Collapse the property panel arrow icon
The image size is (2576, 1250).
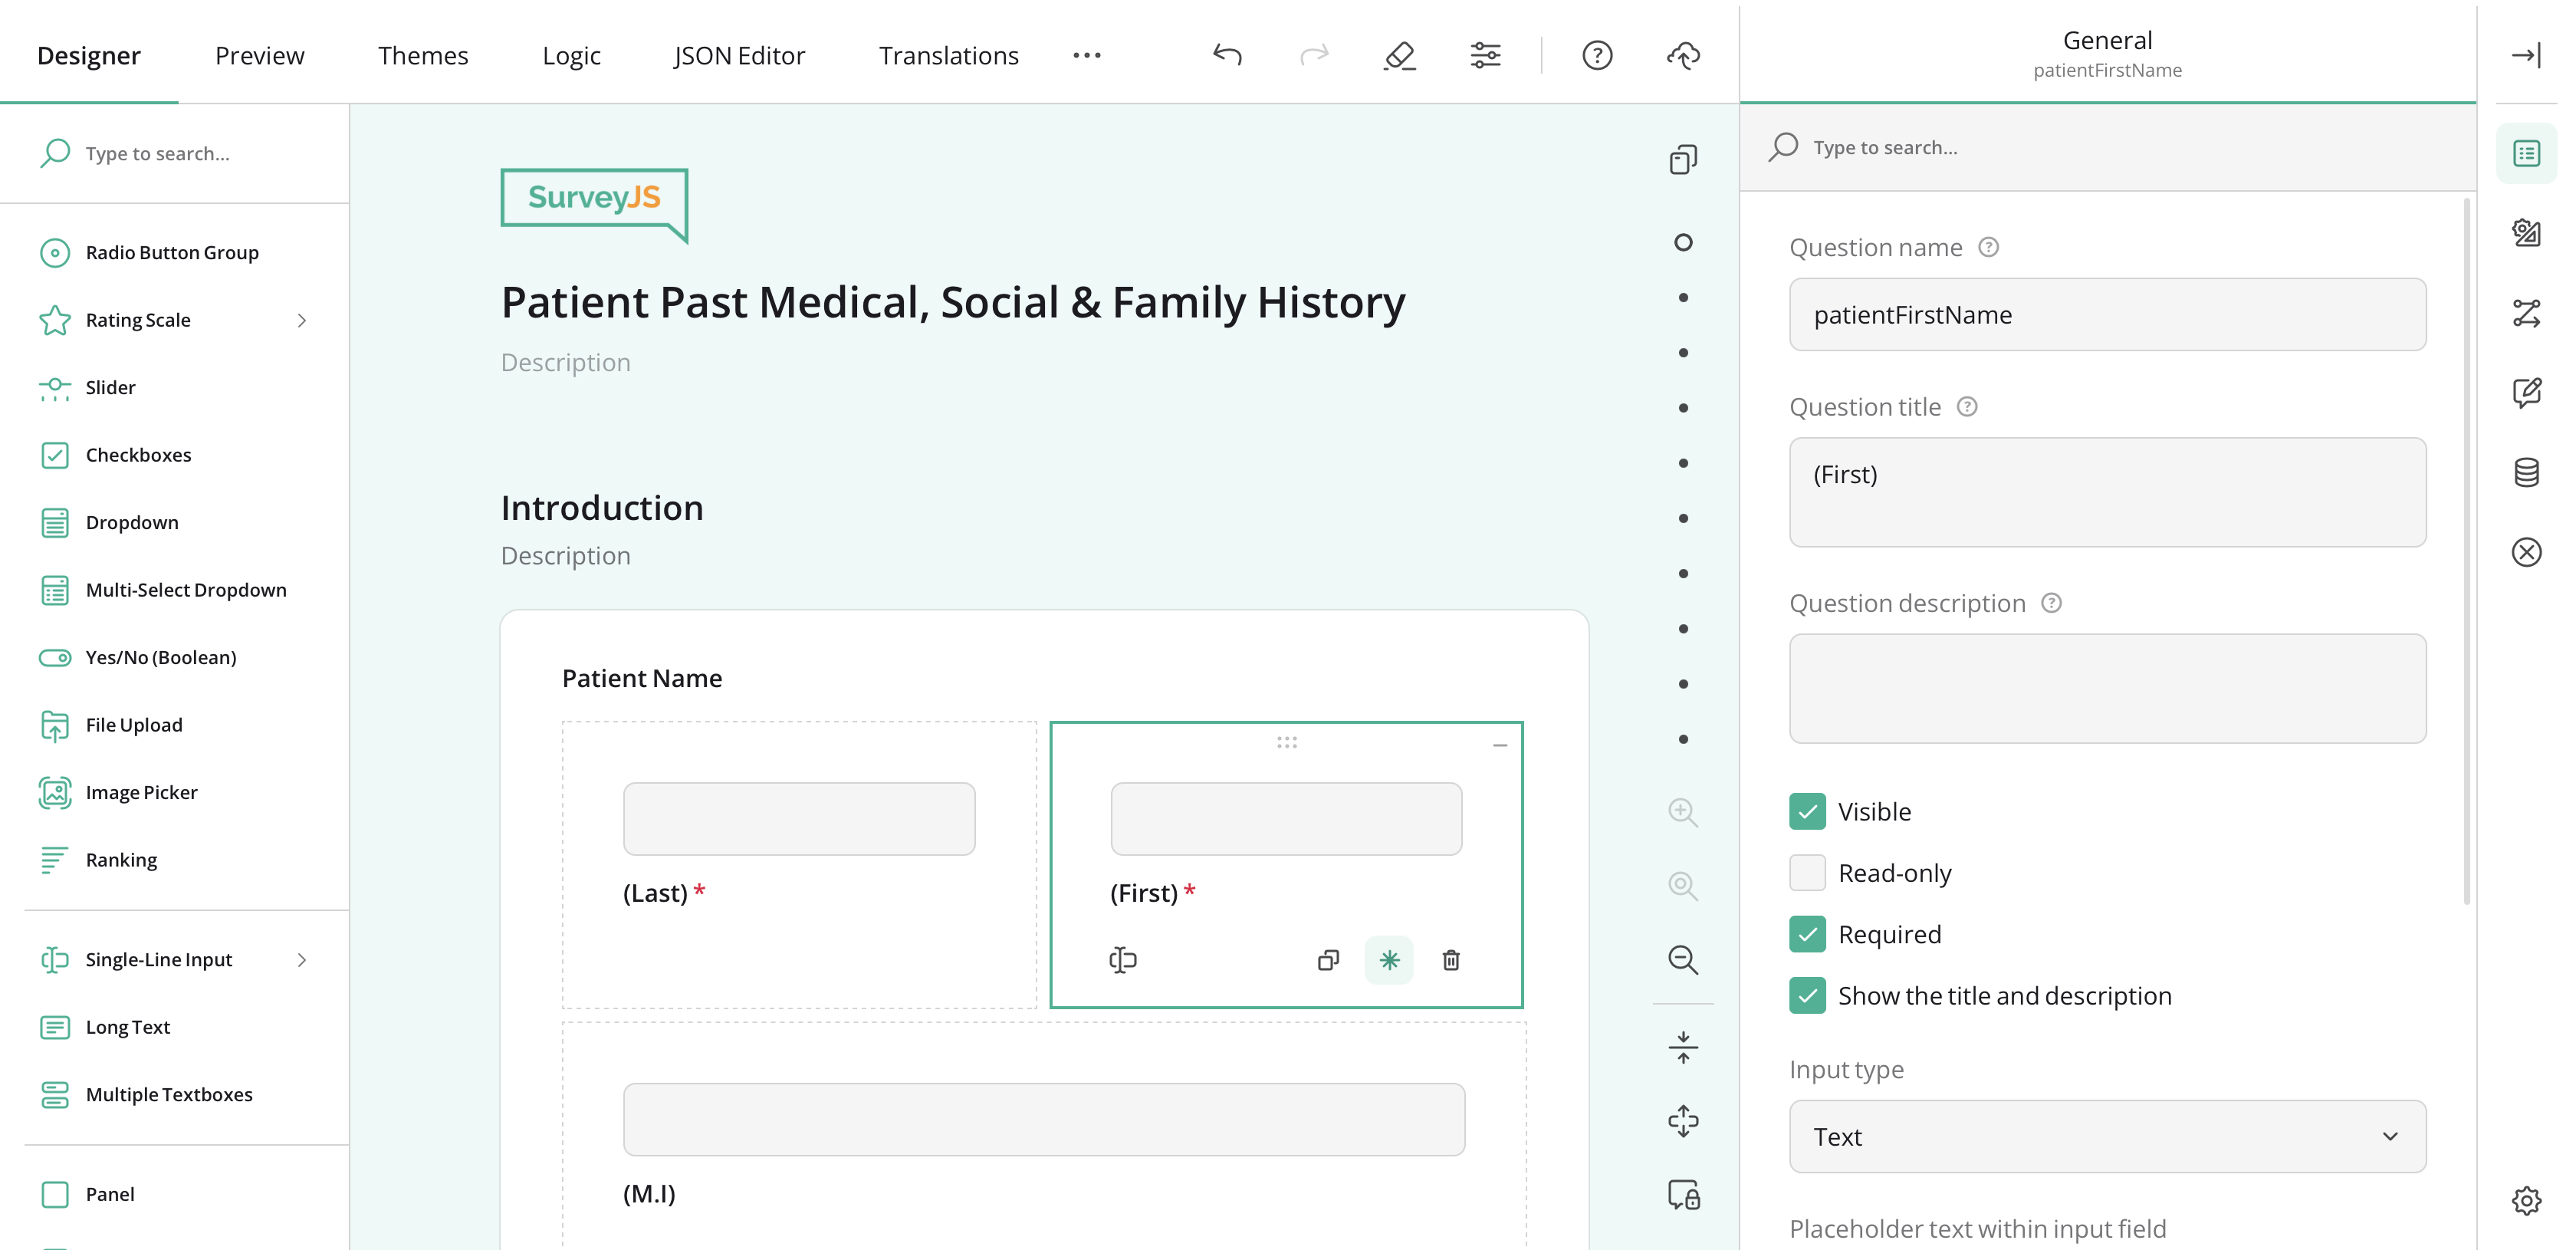(x=2526, y=55)
